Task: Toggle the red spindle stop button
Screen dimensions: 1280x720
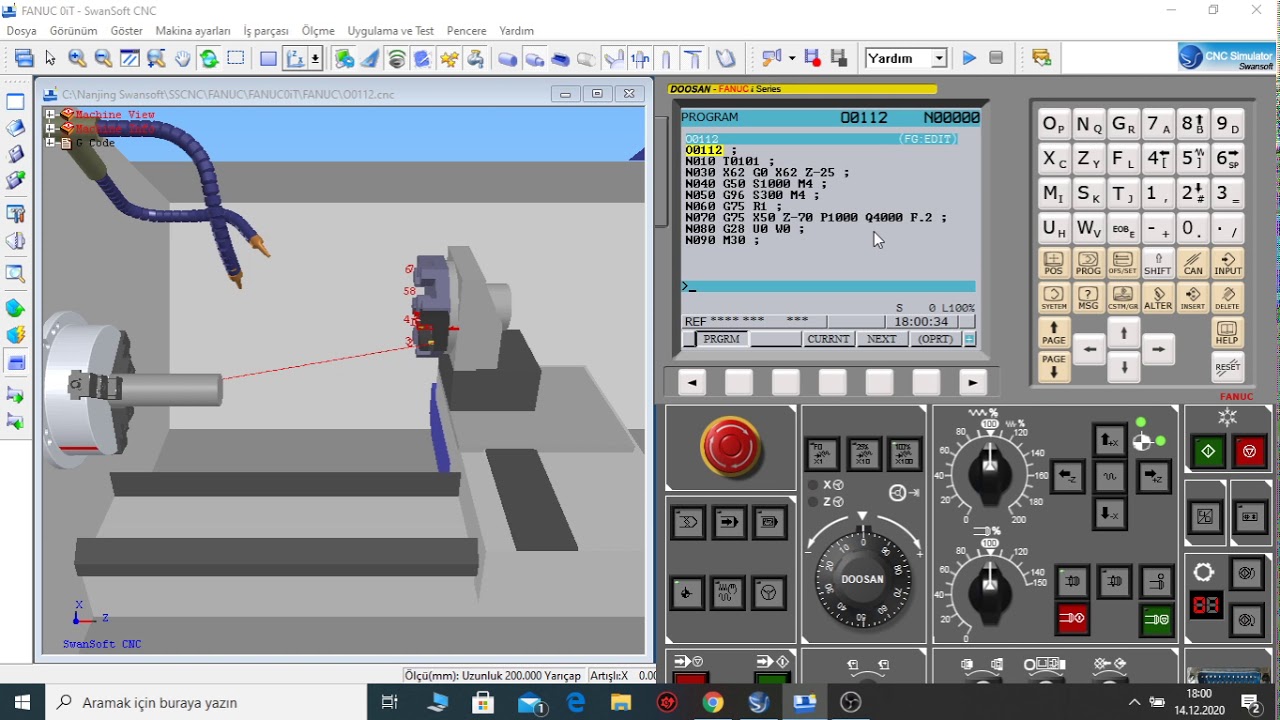Action: click(1073, 619)
